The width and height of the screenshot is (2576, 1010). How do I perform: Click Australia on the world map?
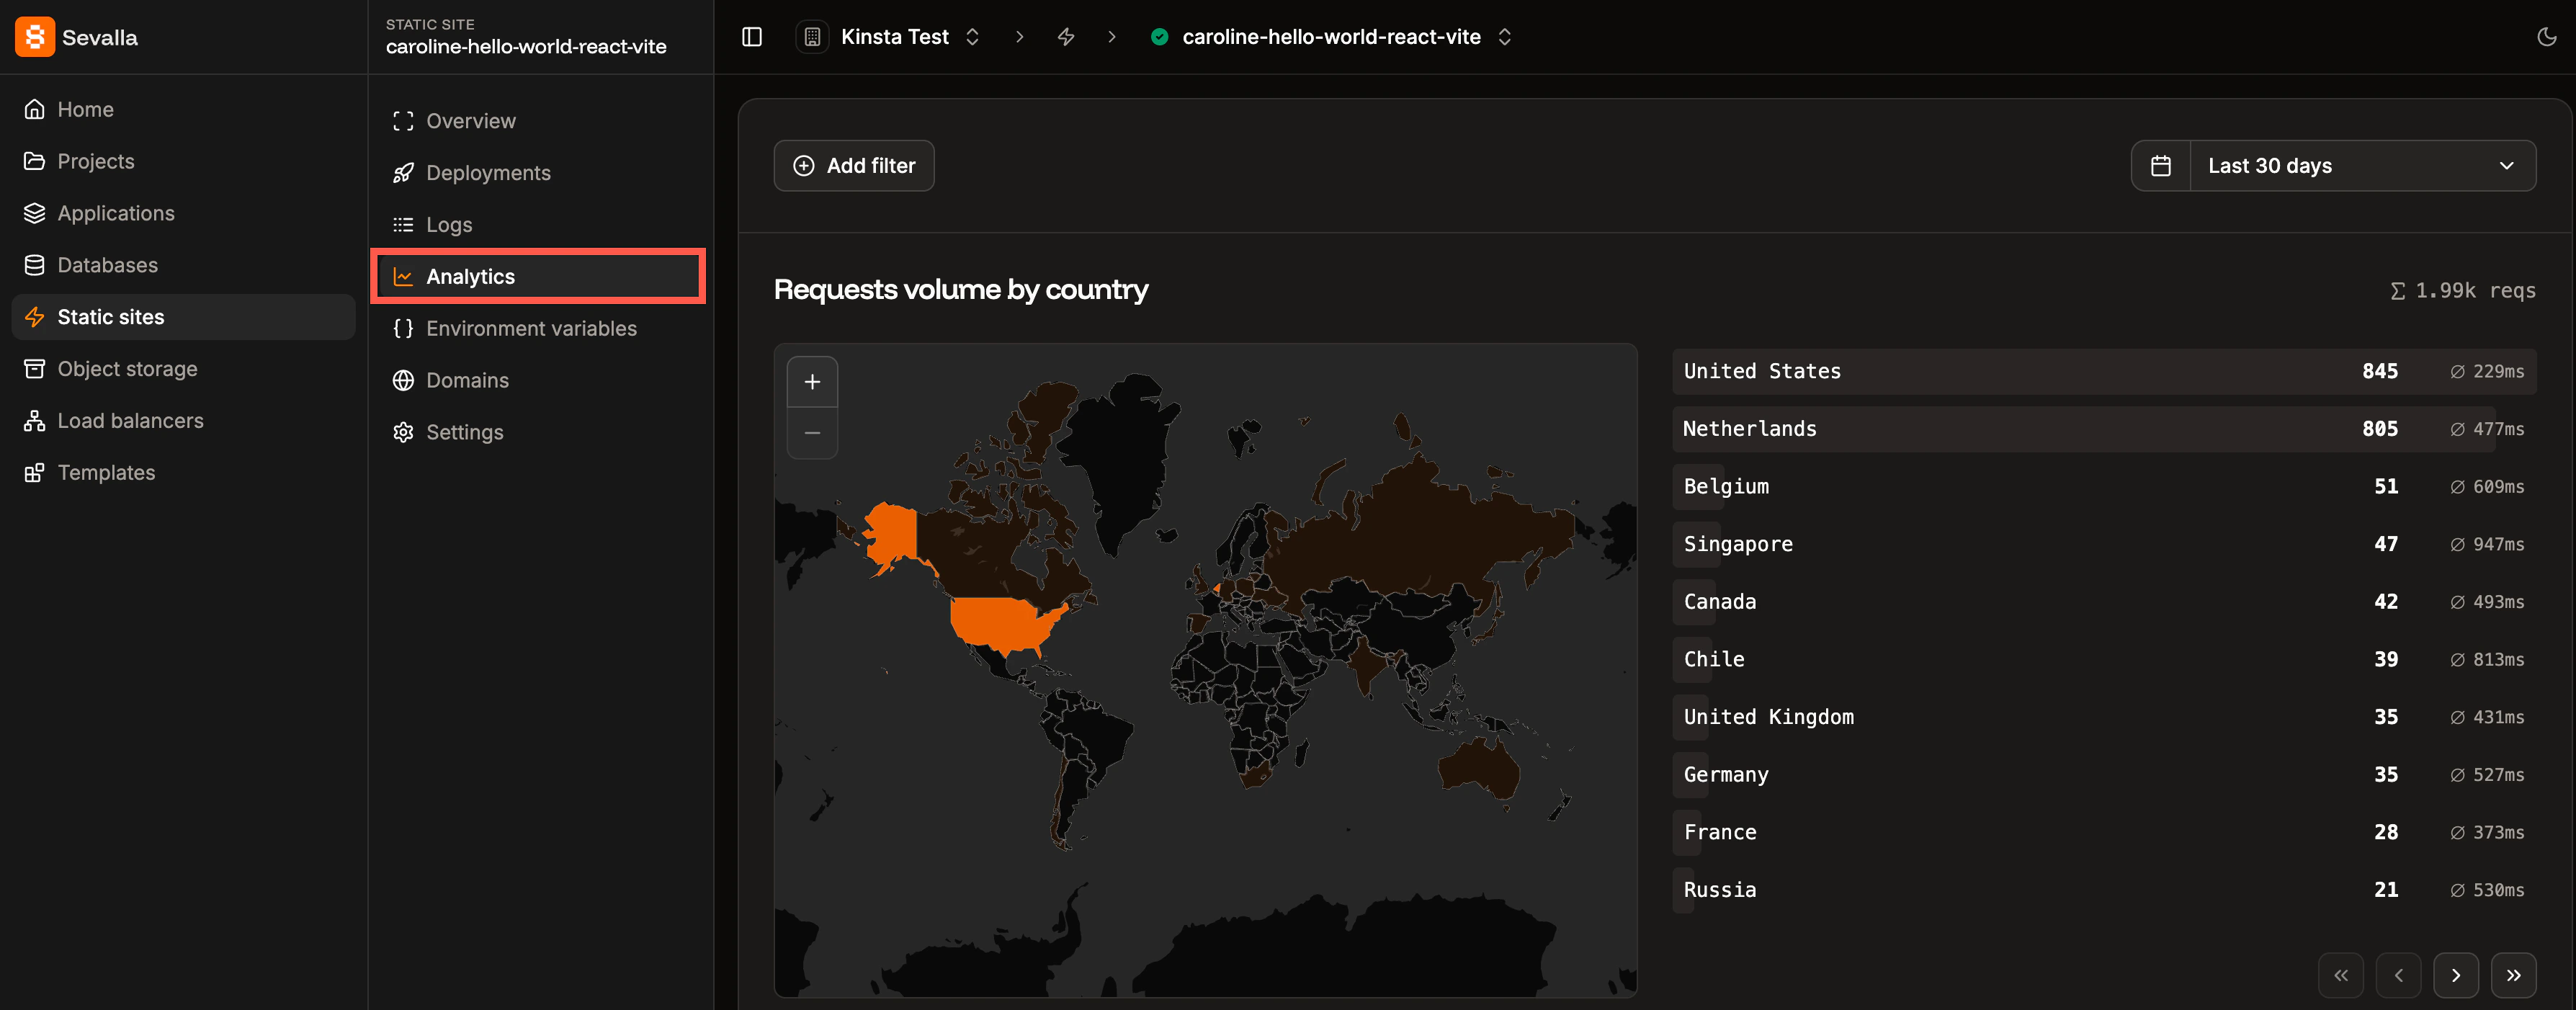click(1478, 771)
